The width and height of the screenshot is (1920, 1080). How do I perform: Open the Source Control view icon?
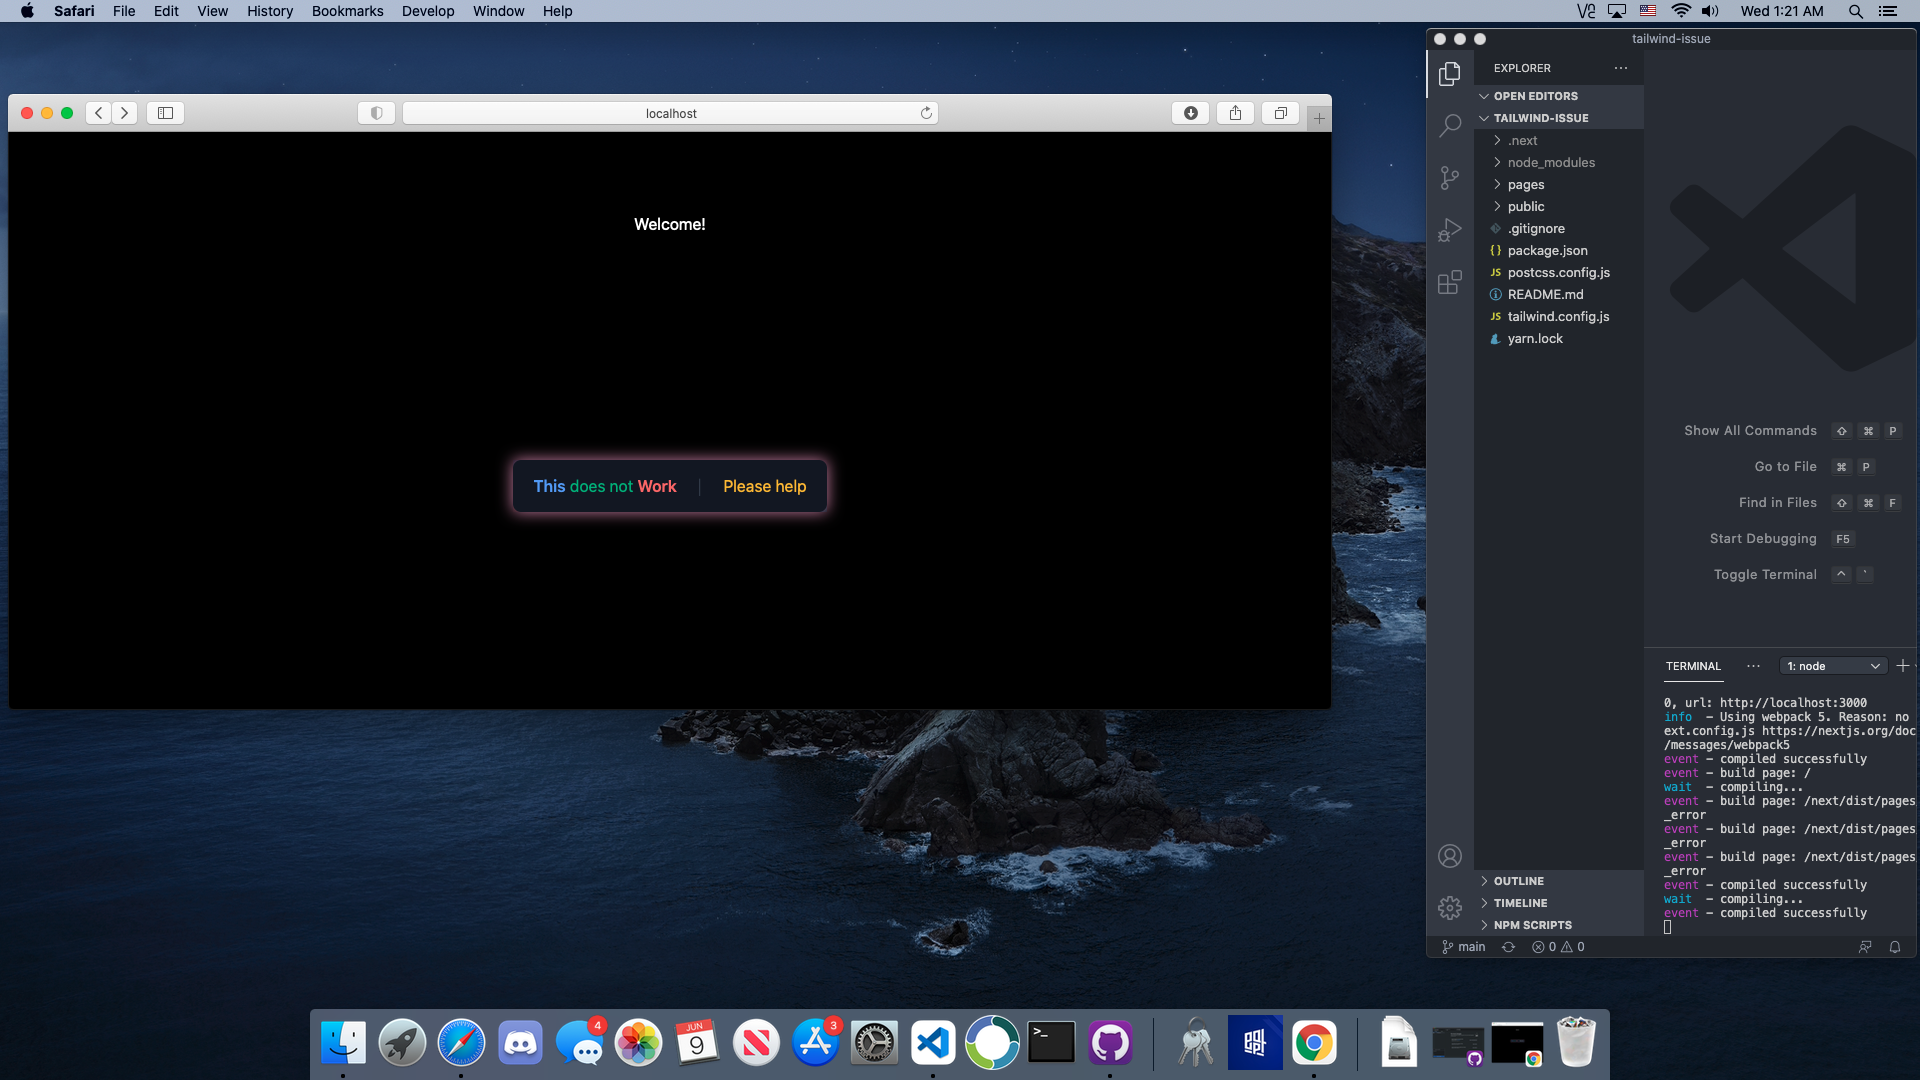pos(1449,178)
